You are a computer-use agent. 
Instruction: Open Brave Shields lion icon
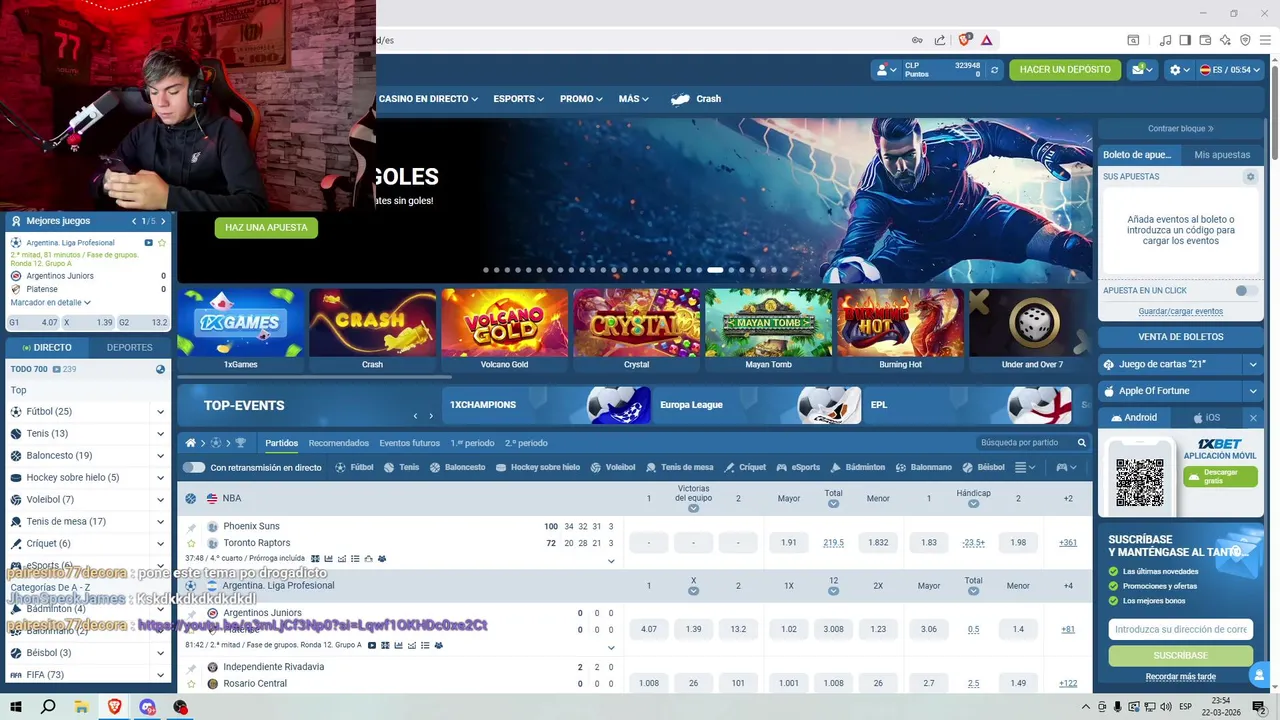tap(965, 40)
